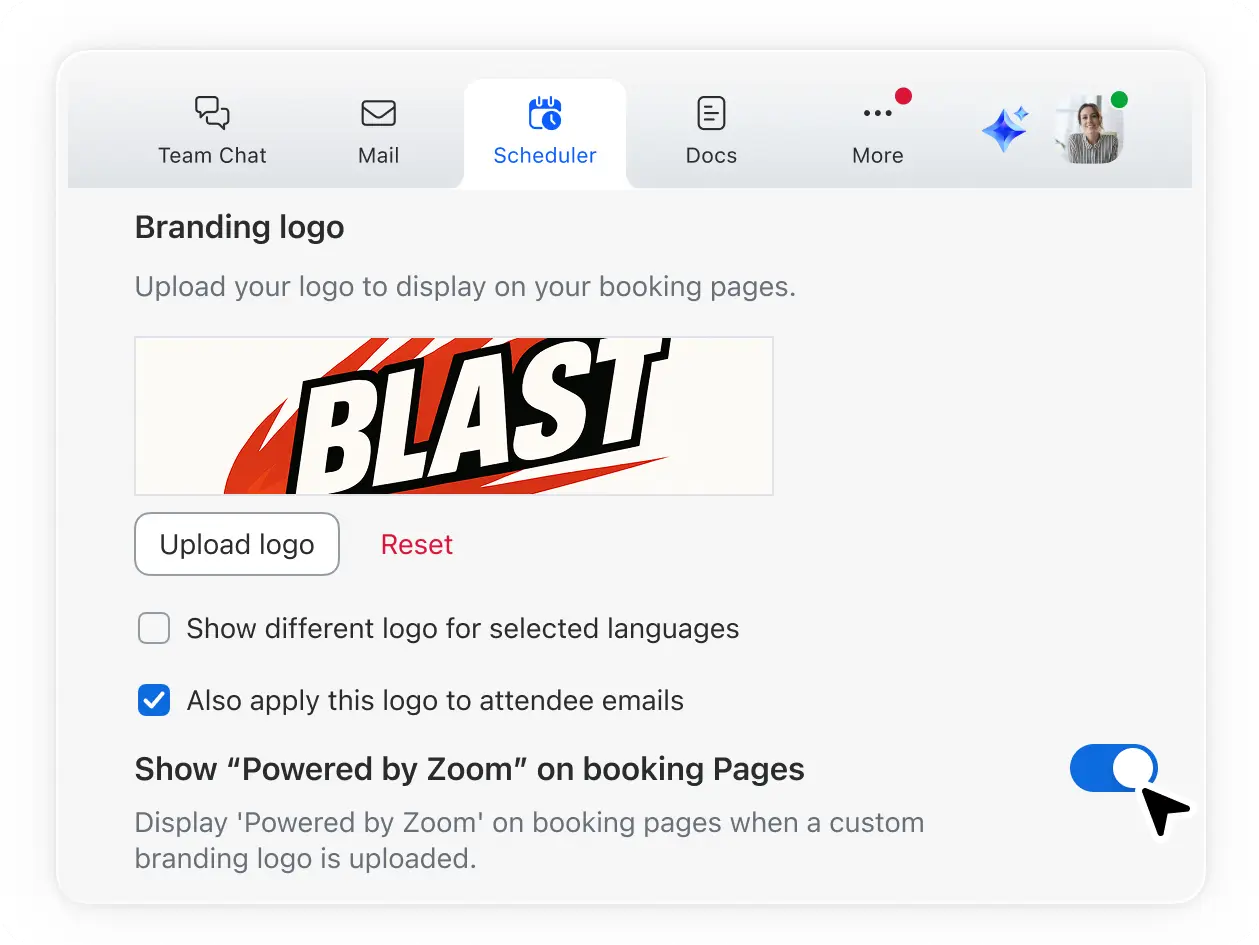
Task: Click the Scheduler calendar-clock icon
Action: [545, 113]
